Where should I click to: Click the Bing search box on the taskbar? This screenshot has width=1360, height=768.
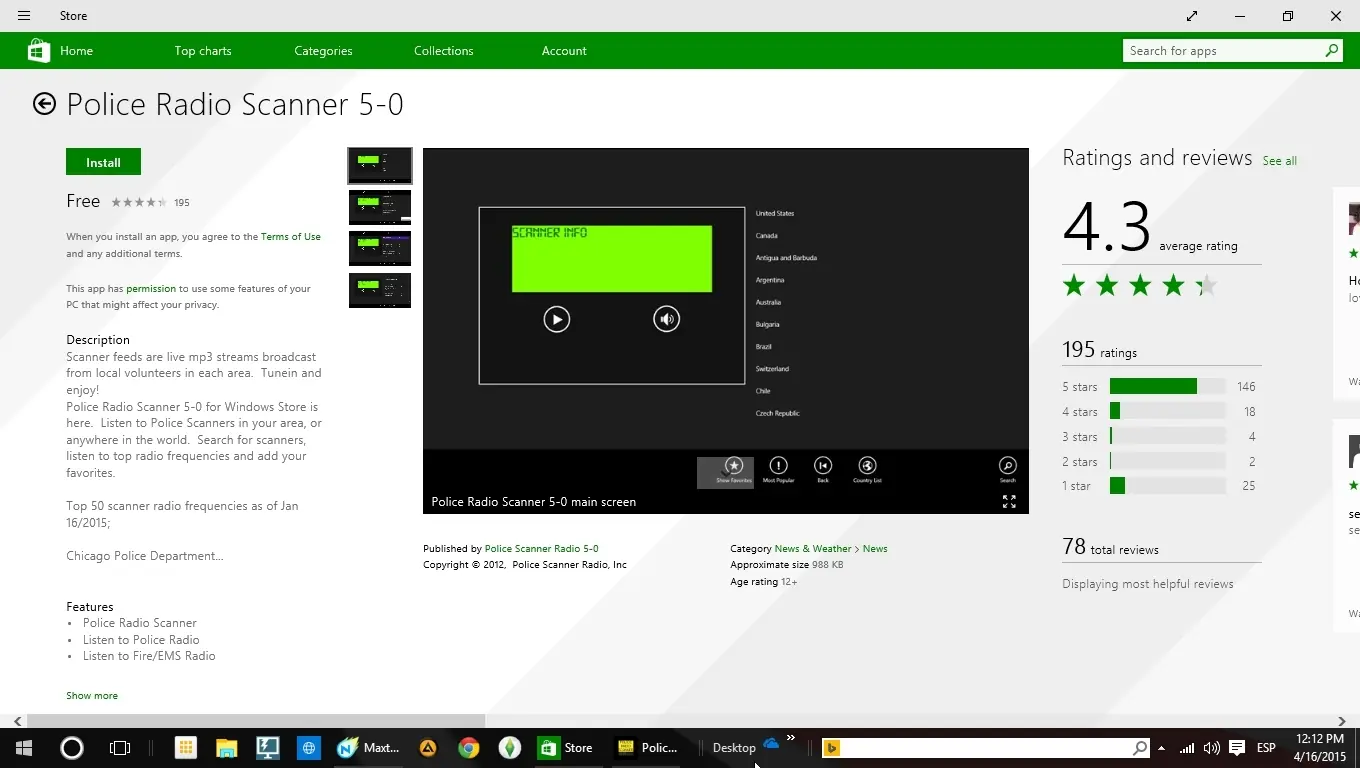click(x=986, y=748)
